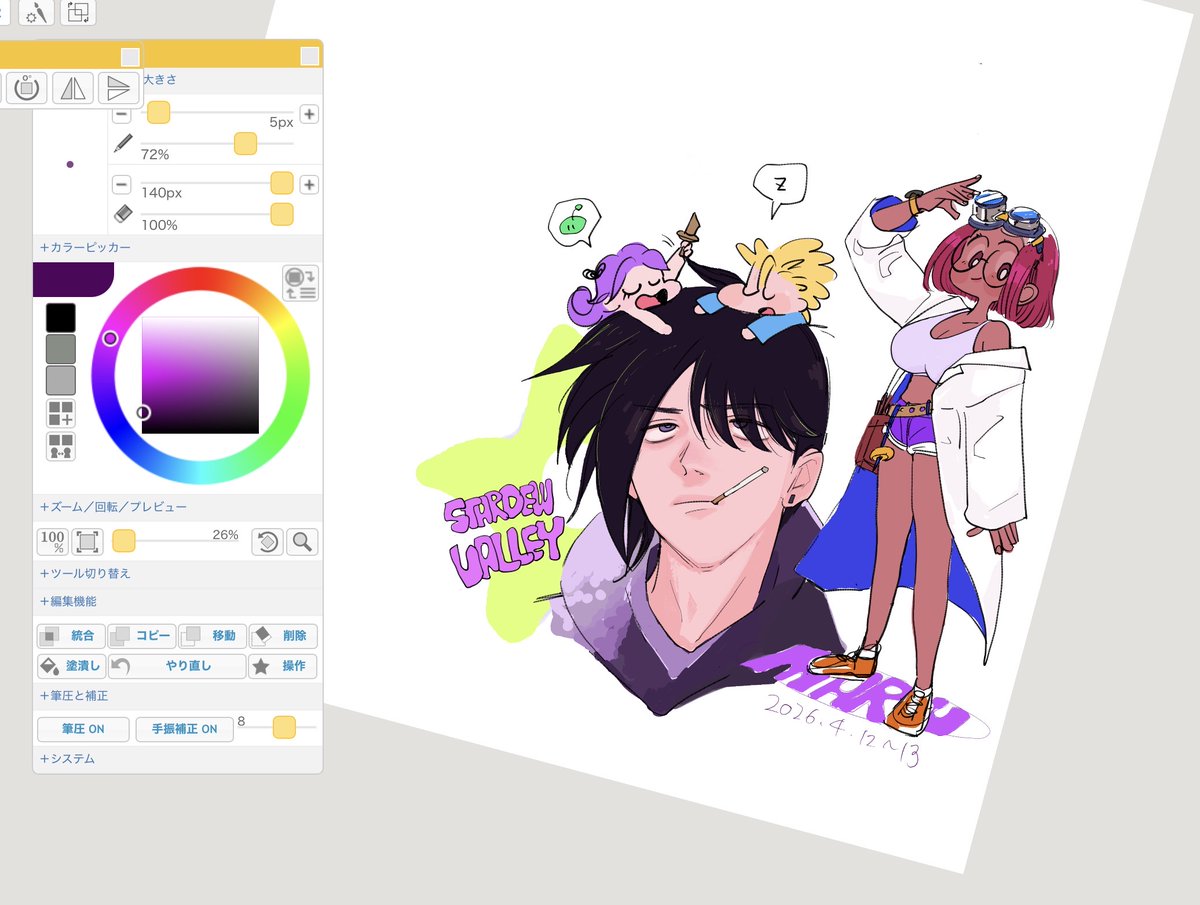The width and height of the screenshot is (1200, 905).
Task: Click the saturation brightness square
Action: coord(200,375)
